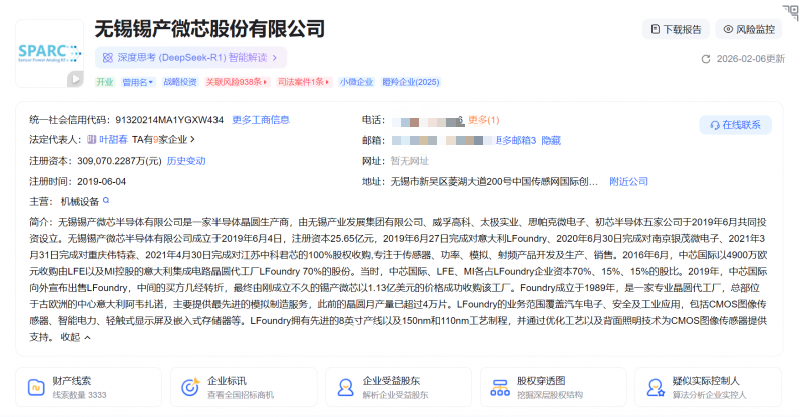Image resolution: width=800 pixels, height=417 pixels.
Task: Click the refresh icon beside 2026-02-06更新
Action: [706, 59]
